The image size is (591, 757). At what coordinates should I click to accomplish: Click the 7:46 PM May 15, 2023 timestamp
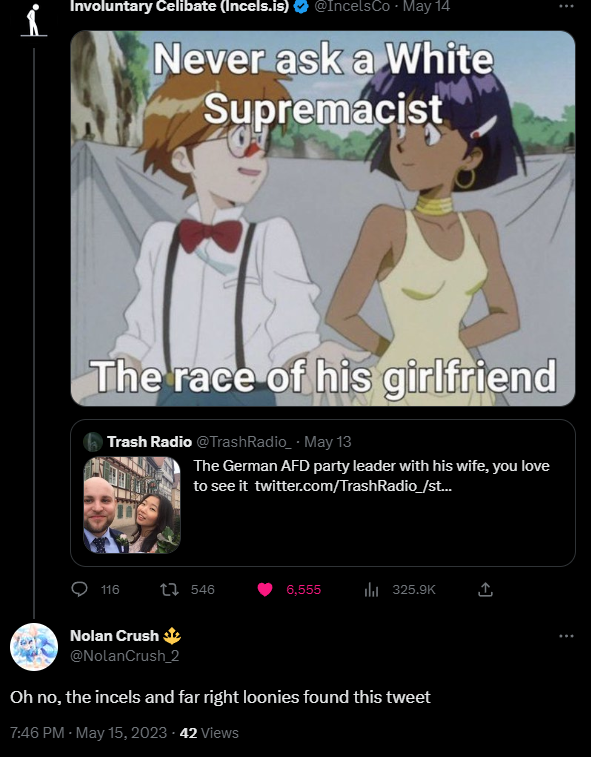click(88, 733)
